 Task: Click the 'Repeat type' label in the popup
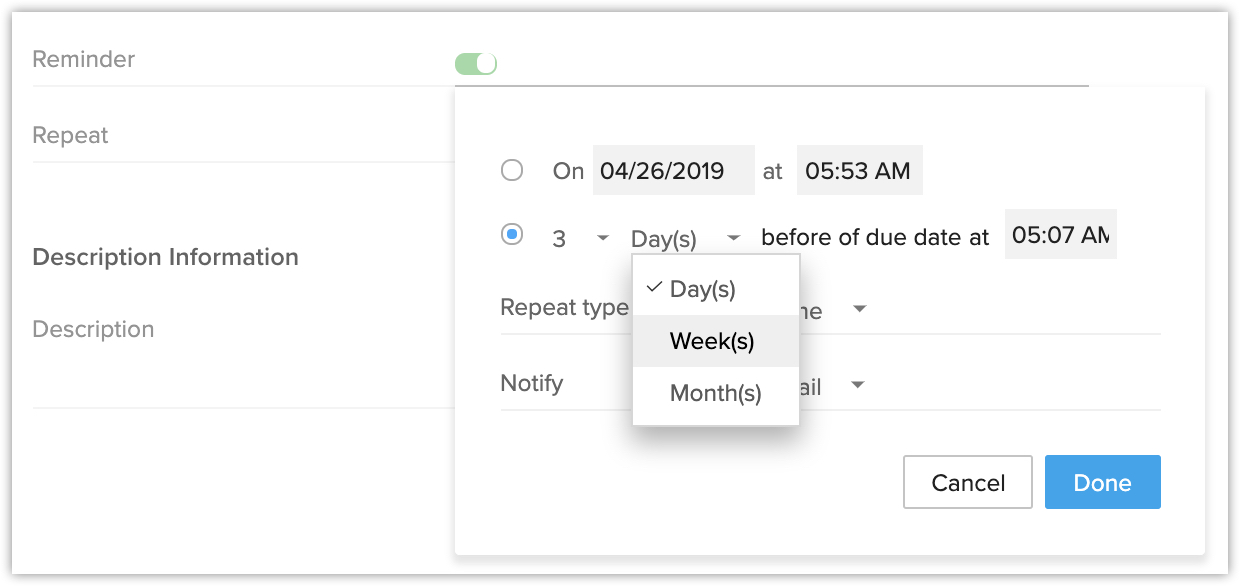[564, 307]
